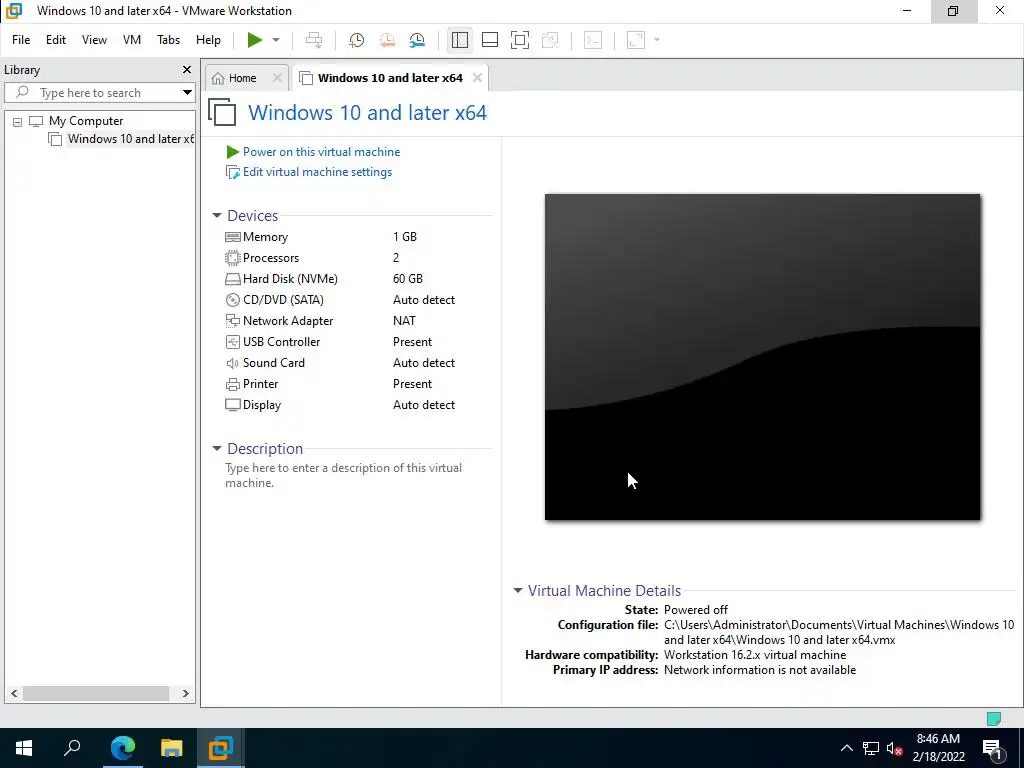Screen dimensions: 1024x768
Task: Collapse the My Computer tree node
Action: tap(18, 121)
